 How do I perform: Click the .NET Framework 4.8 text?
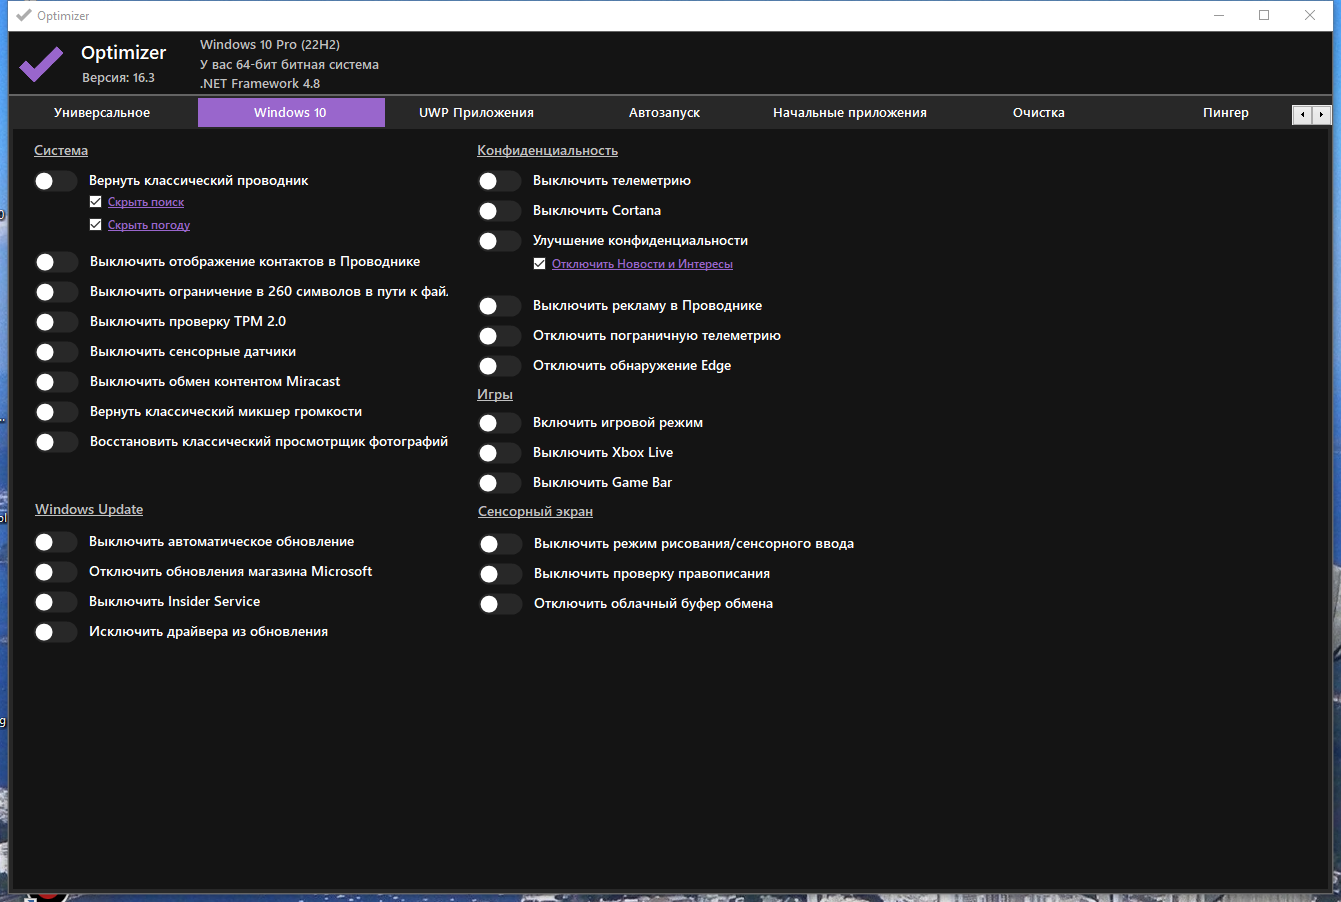[260, 84]
